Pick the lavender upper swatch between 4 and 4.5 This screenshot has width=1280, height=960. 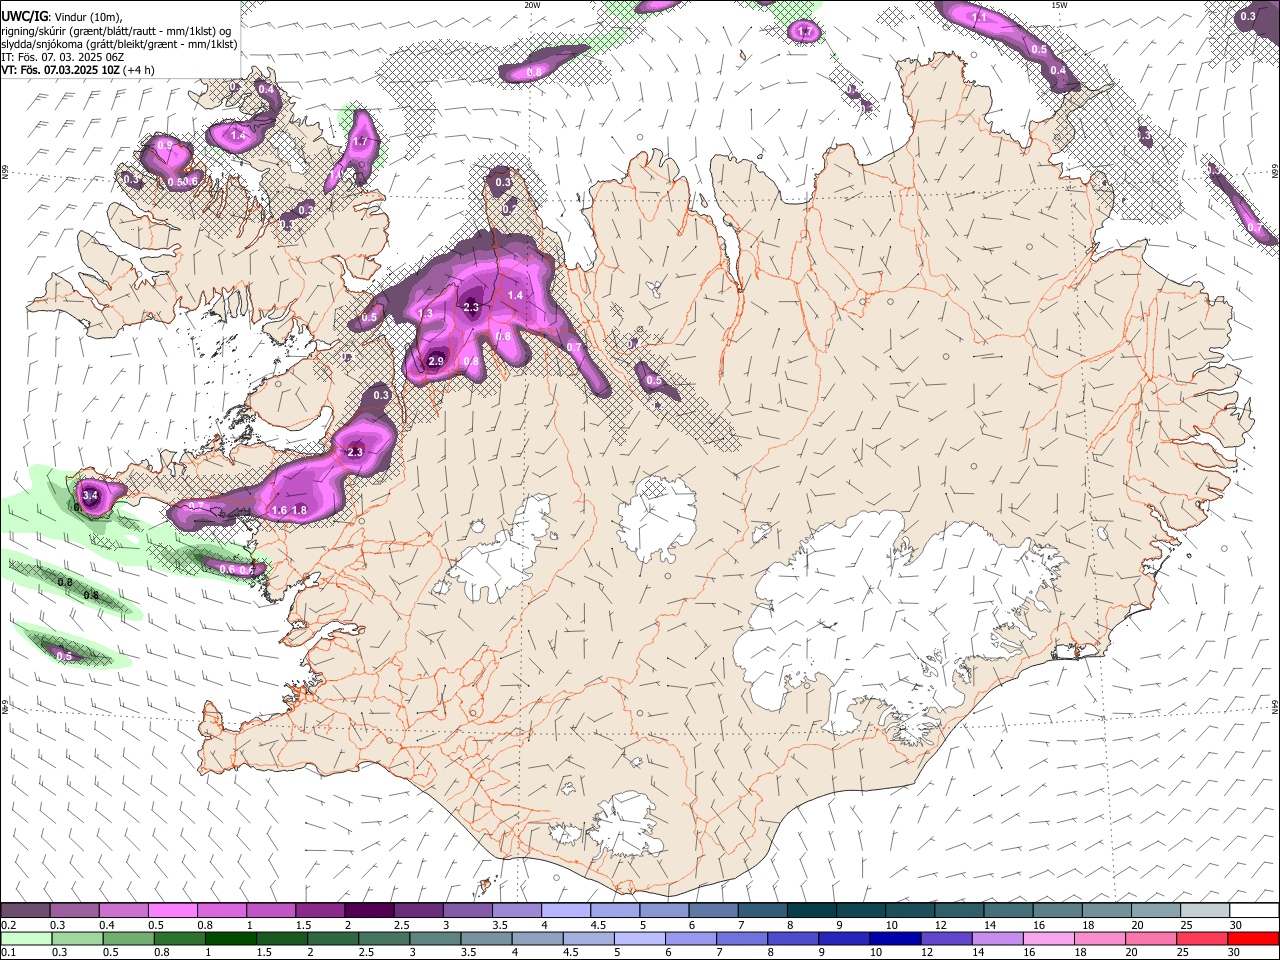pyautogui.click(x=566, y=911)
